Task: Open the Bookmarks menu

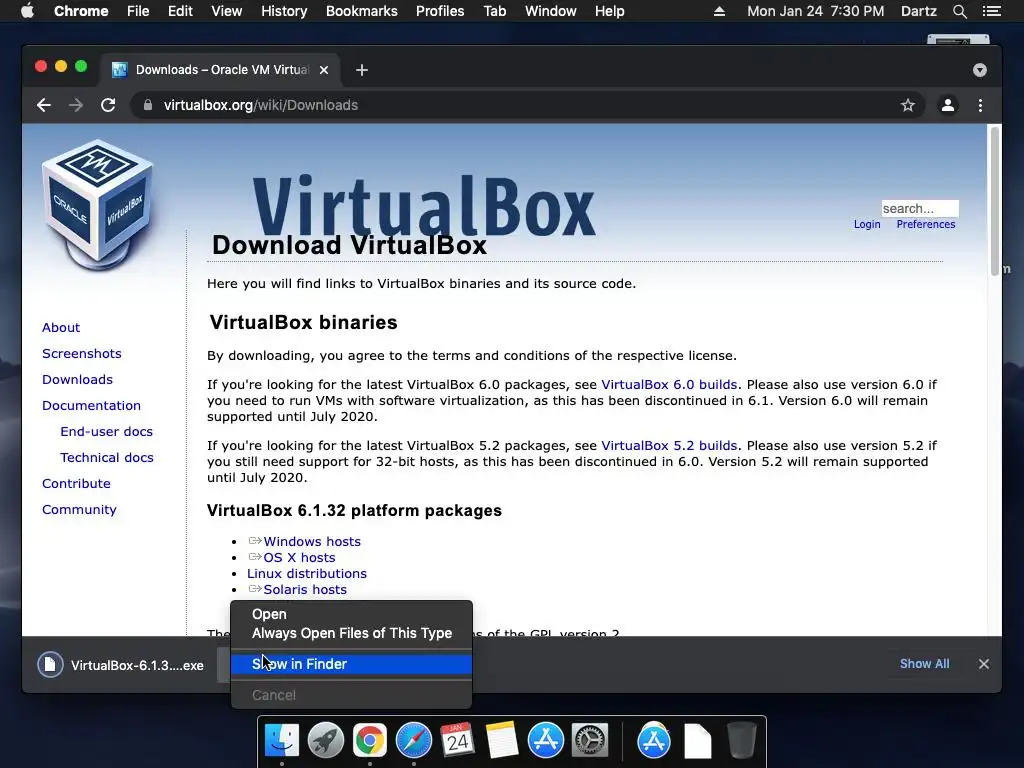Action: click(x=361, y=11)
